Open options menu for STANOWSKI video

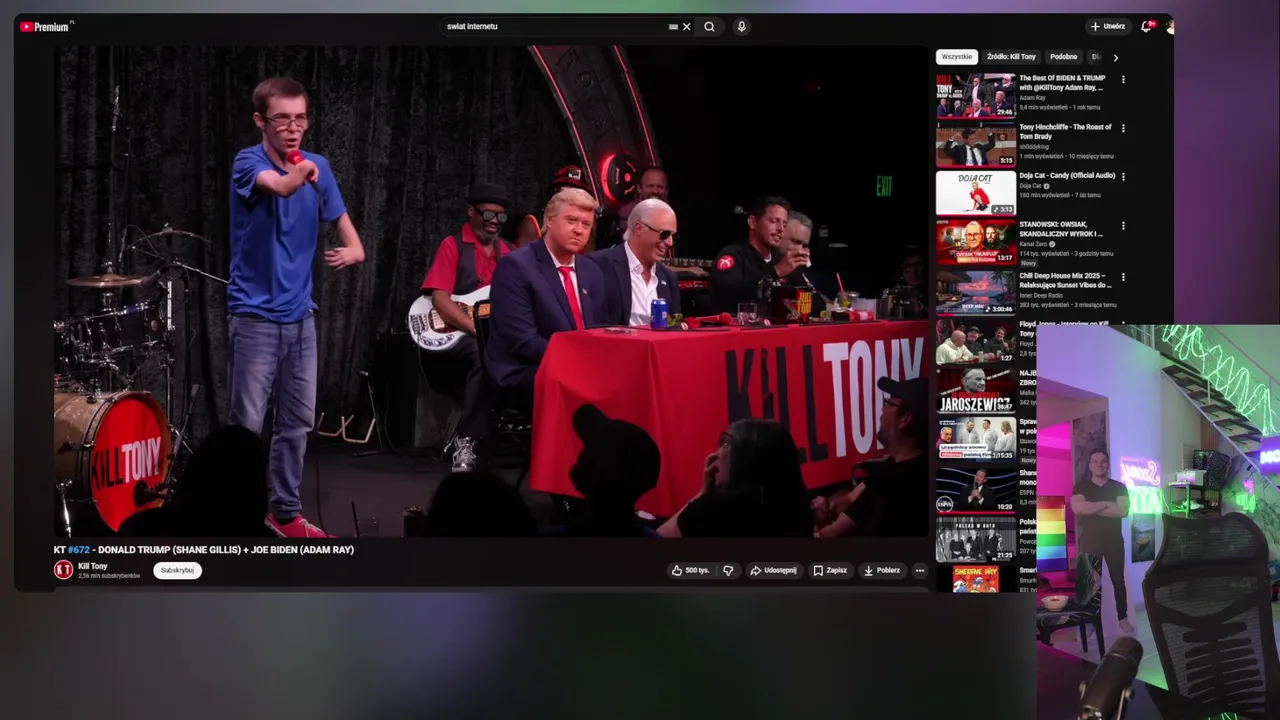pos(1123,226)
